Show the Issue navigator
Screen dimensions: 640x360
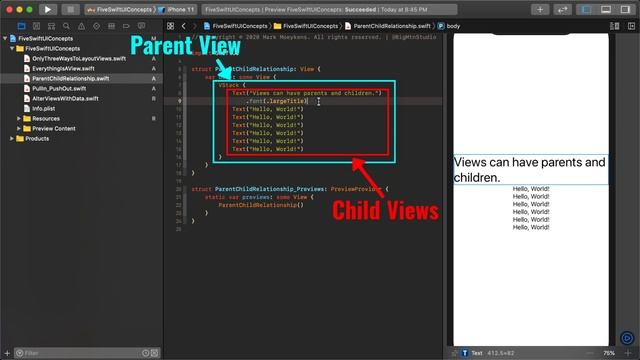coord(81,26)
